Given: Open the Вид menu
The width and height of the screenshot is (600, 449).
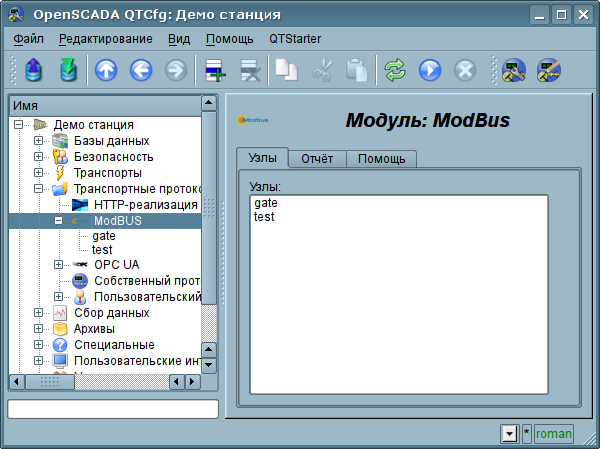Looking at the screenshot, I should pos(179,39).
